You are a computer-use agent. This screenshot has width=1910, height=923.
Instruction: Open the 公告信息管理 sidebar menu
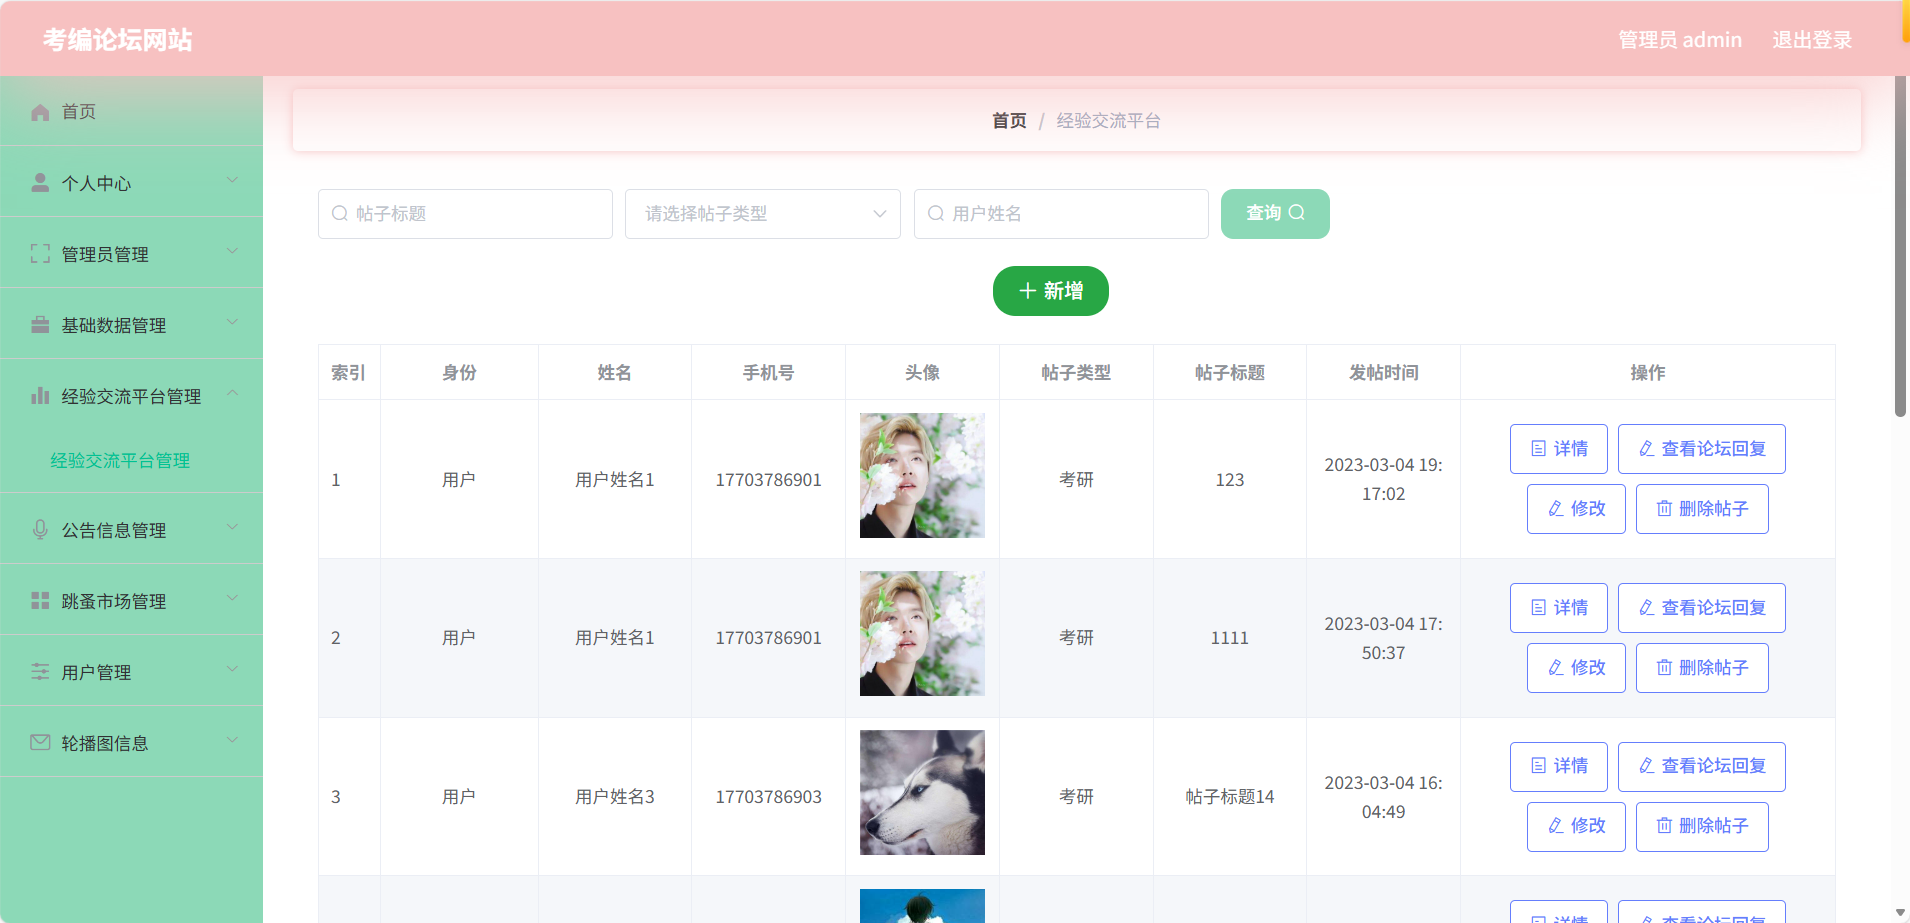[131, 529]
